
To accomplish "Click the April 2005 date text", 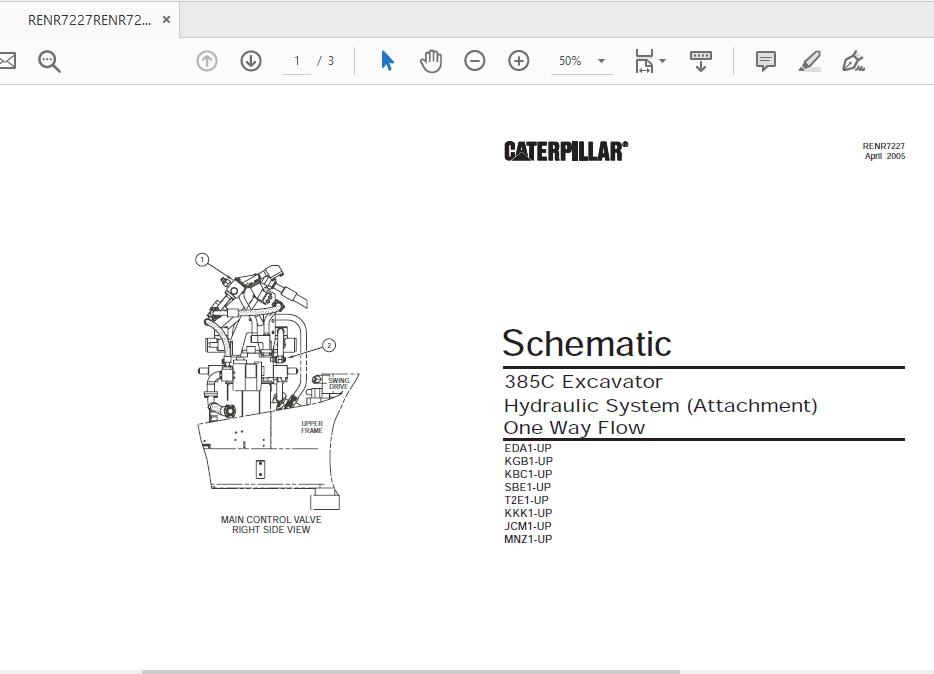I will click(885, 156).
